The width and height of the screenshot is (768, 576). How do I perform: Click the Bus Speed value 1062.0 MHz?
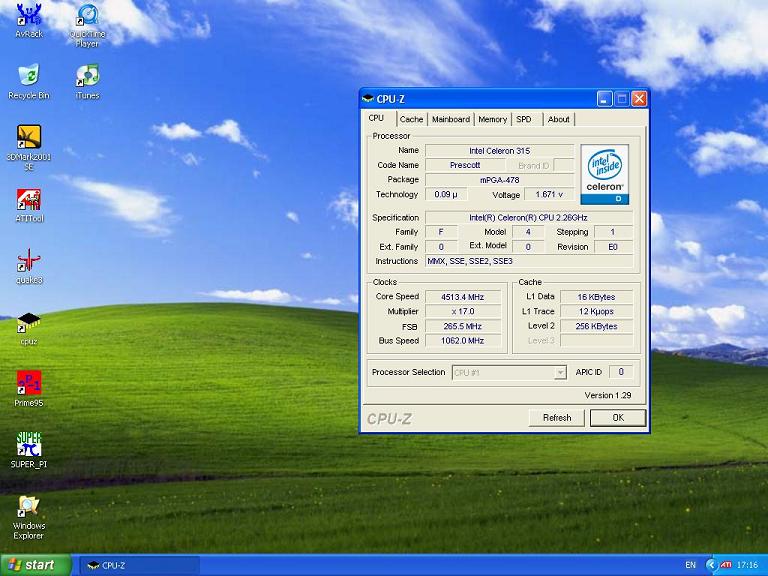pos(462,341)
